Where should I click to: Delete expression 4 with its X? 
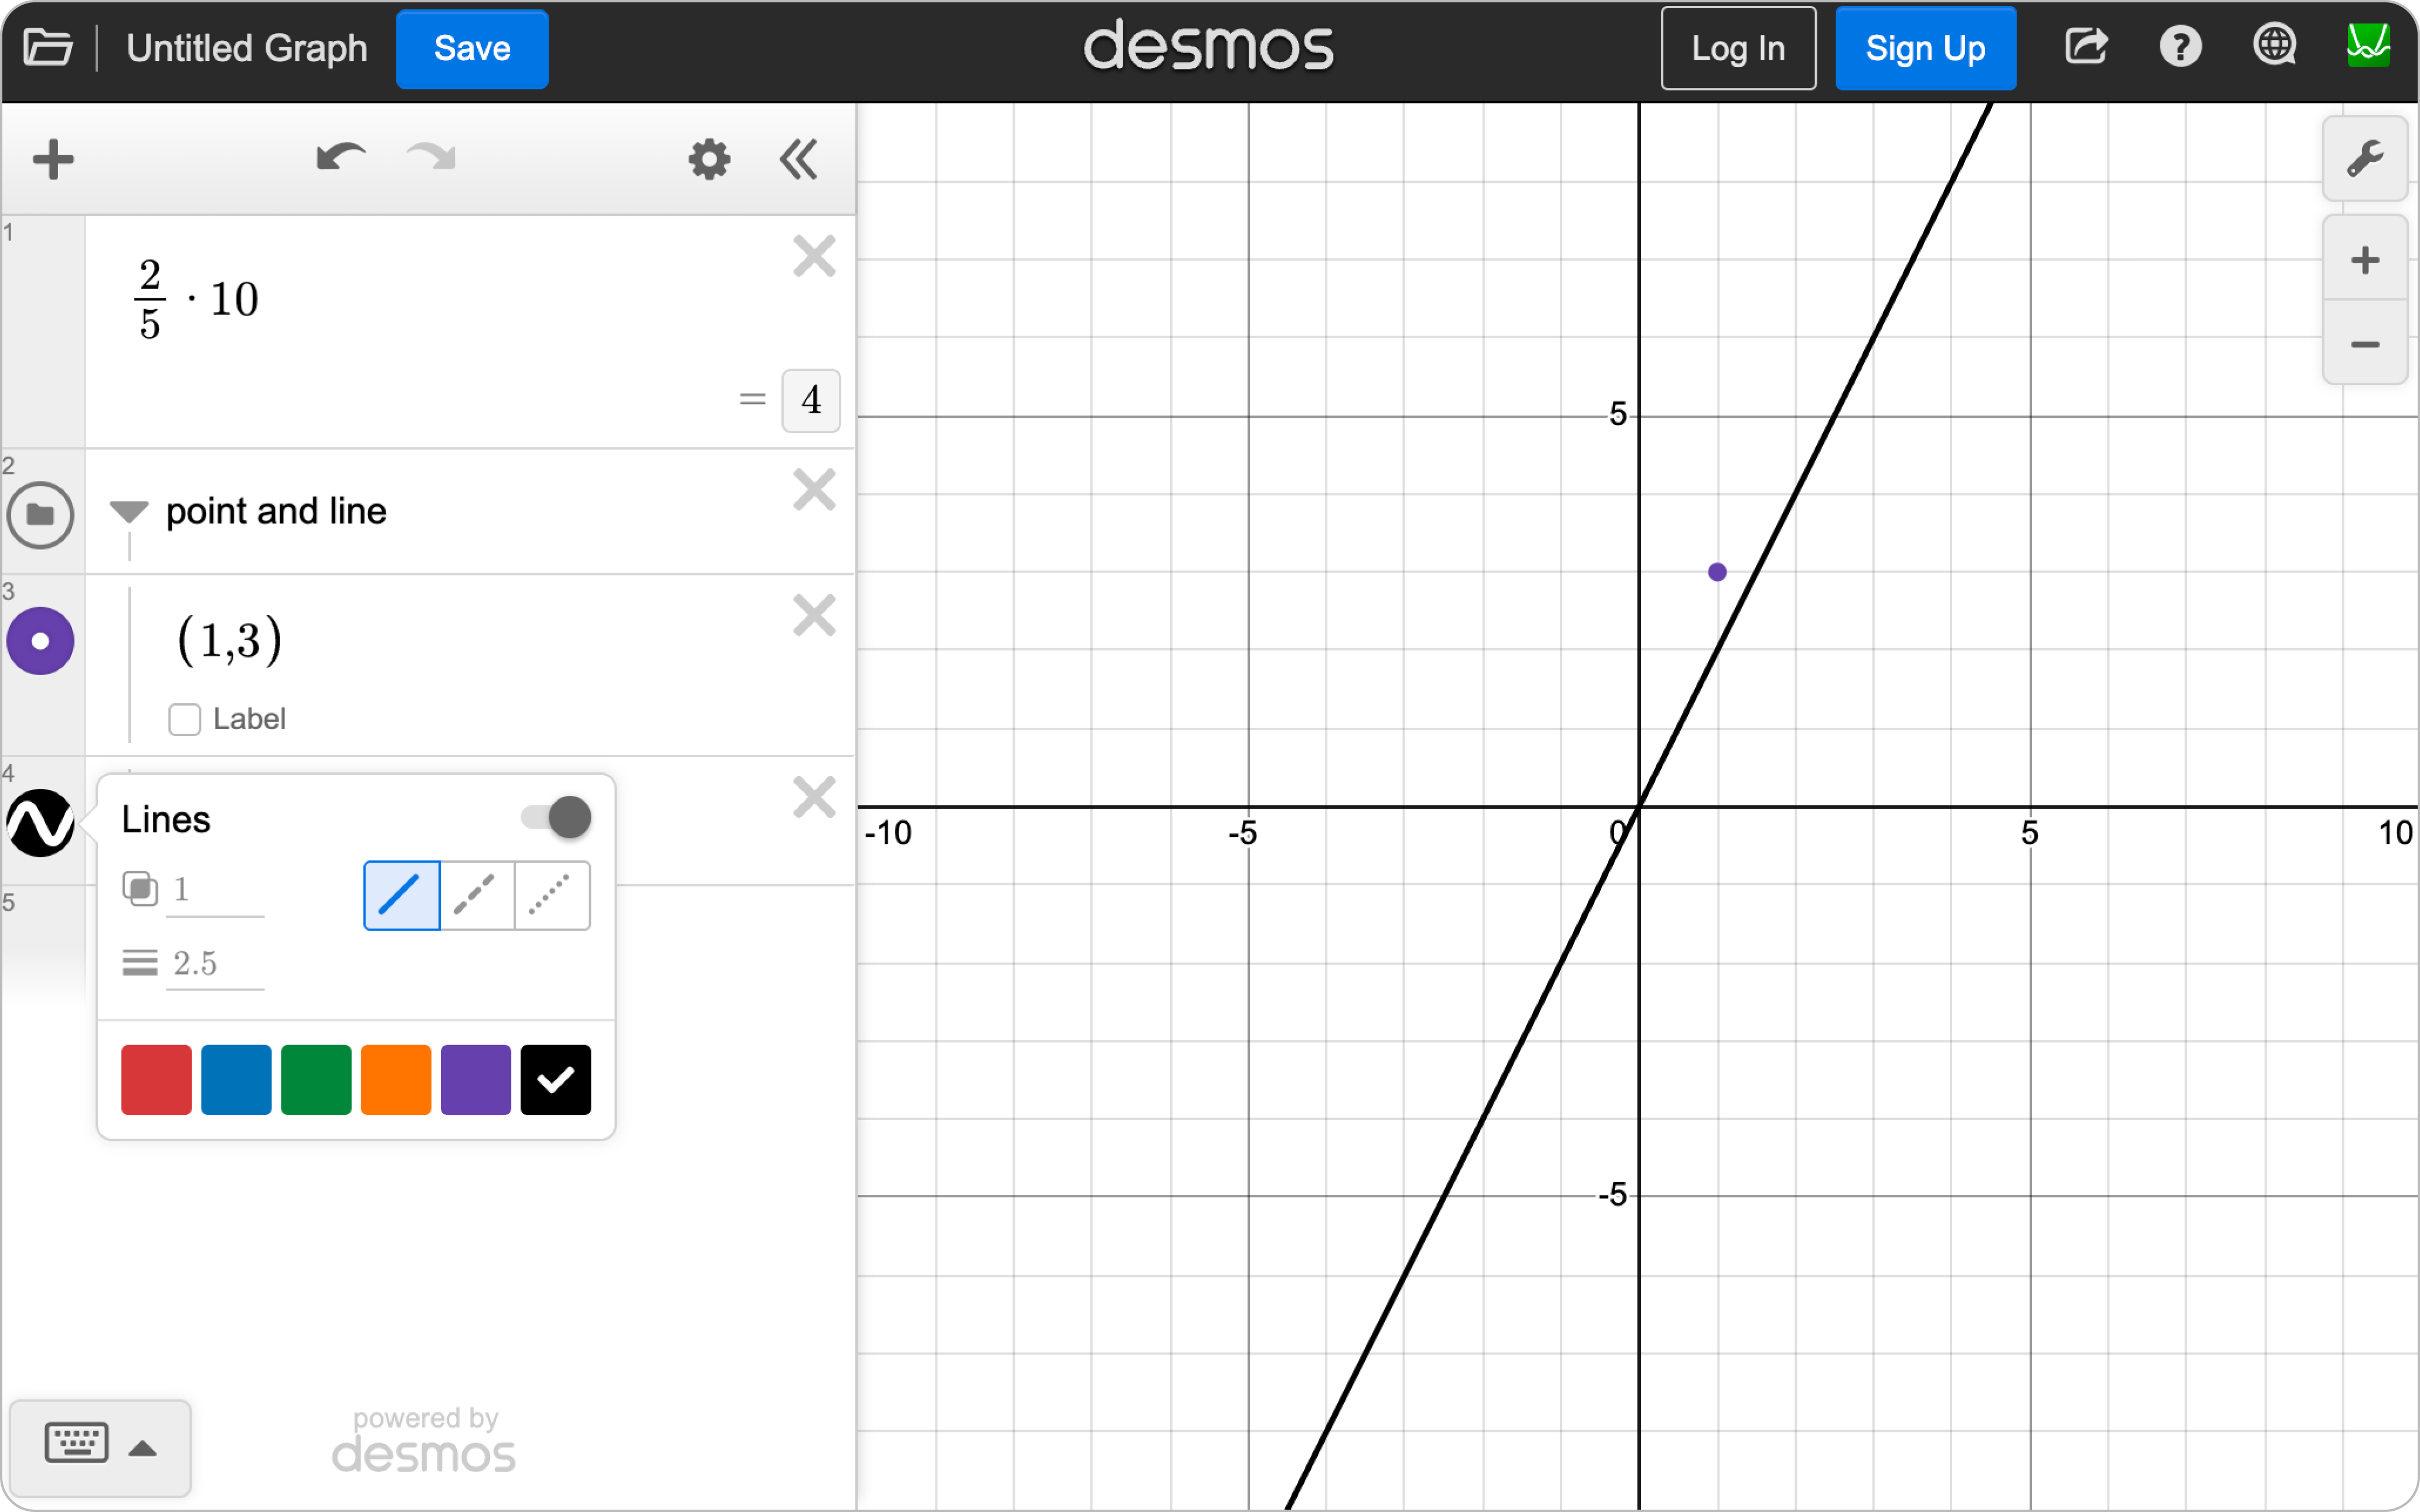point(814,797)
